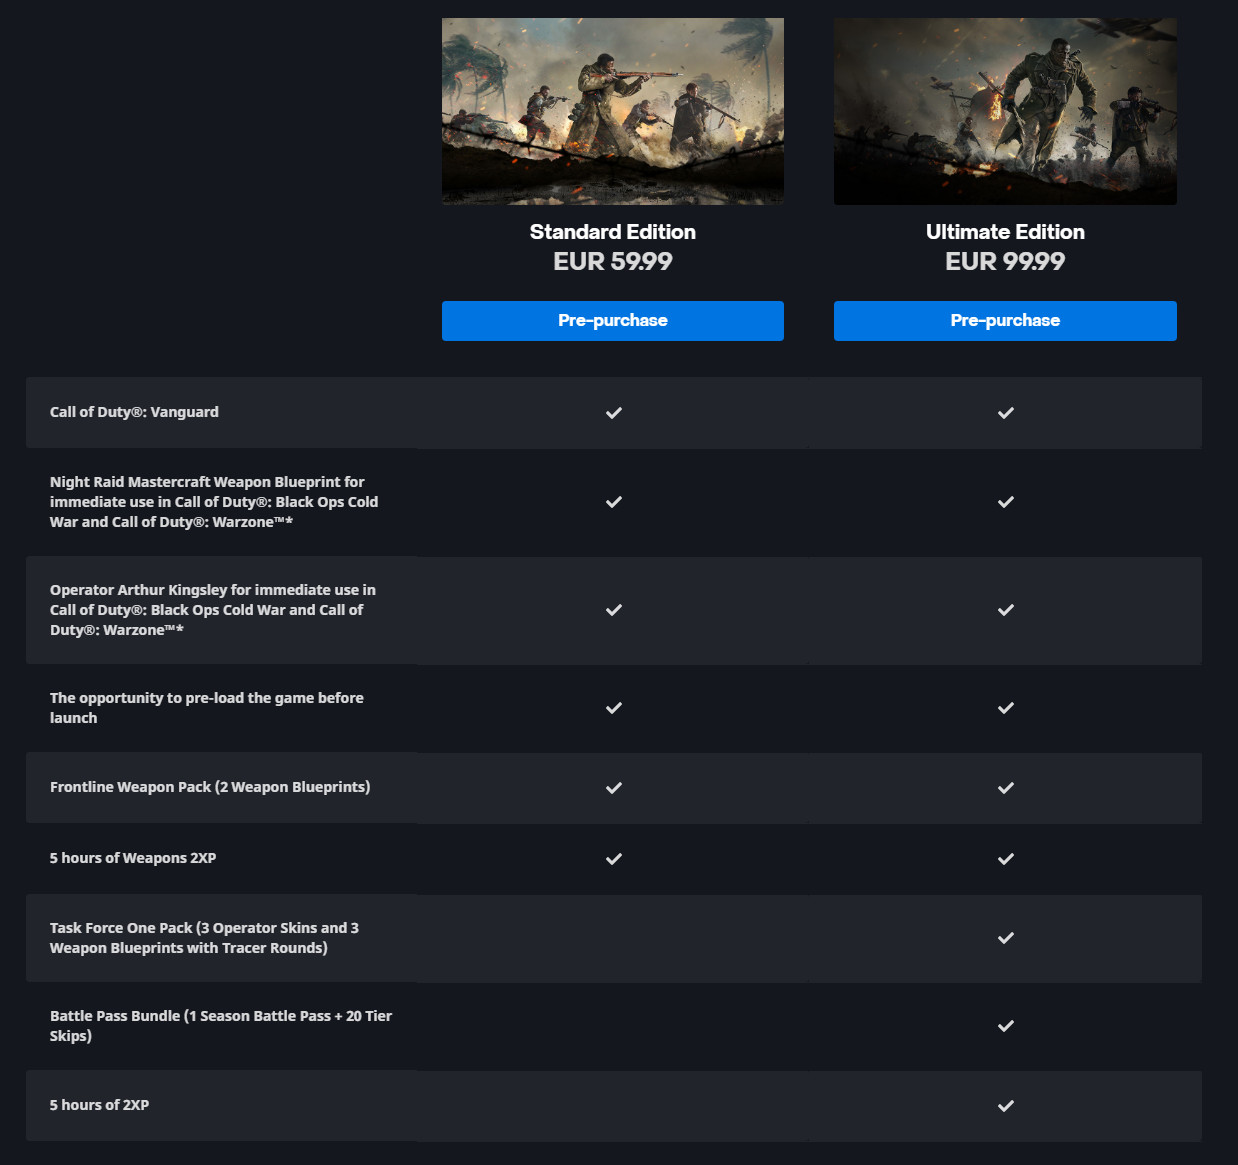Open the Standard Edition cover image

pyautogui.click(x=612, y=111)
